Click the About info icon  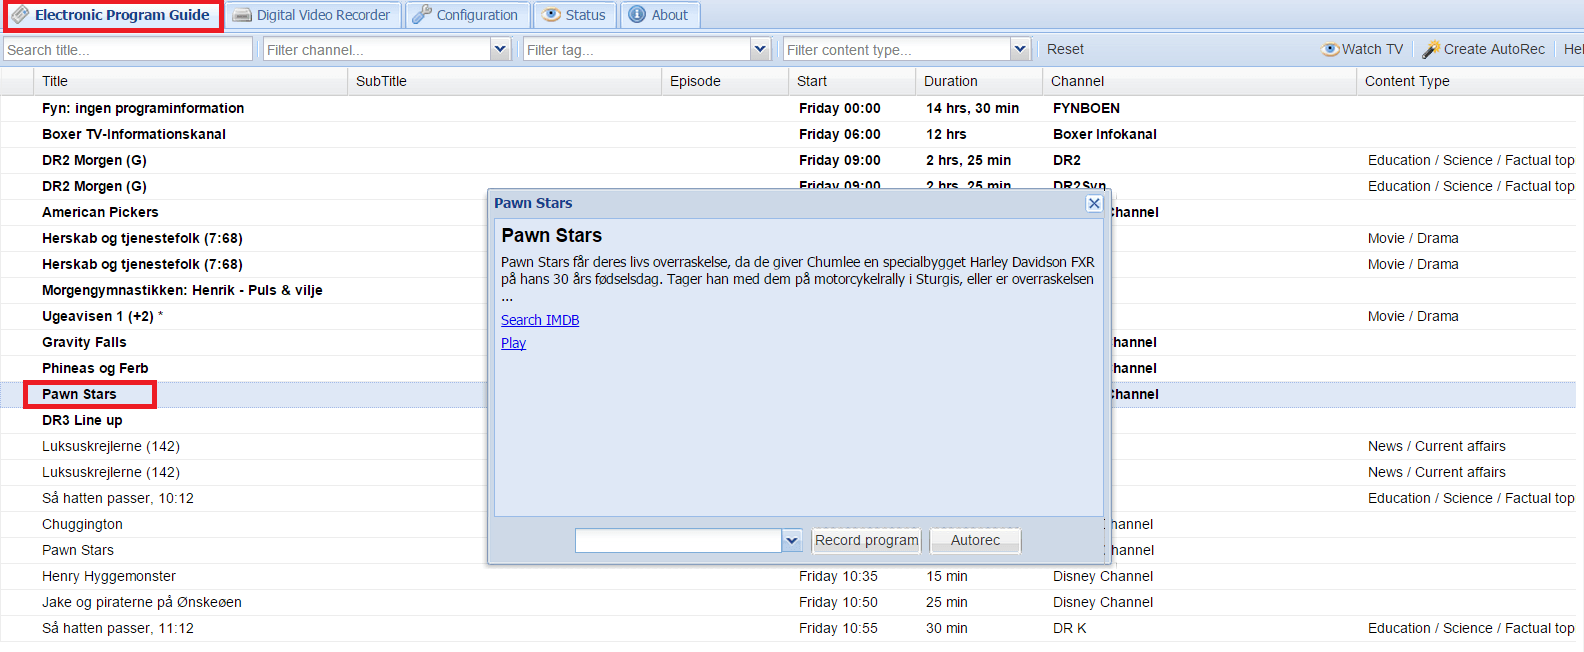point(637,15)
